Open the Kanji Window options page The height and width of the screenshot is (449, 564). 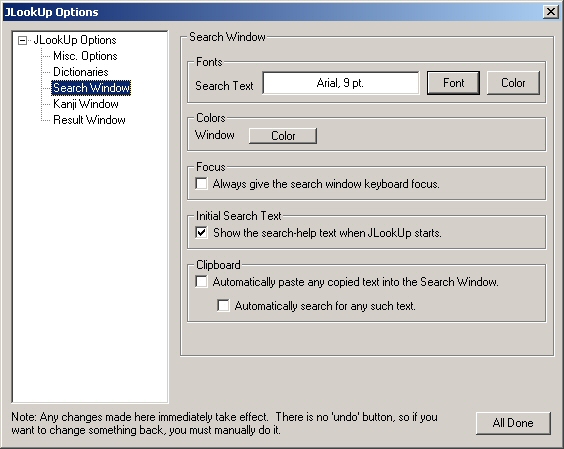[86, 104]
